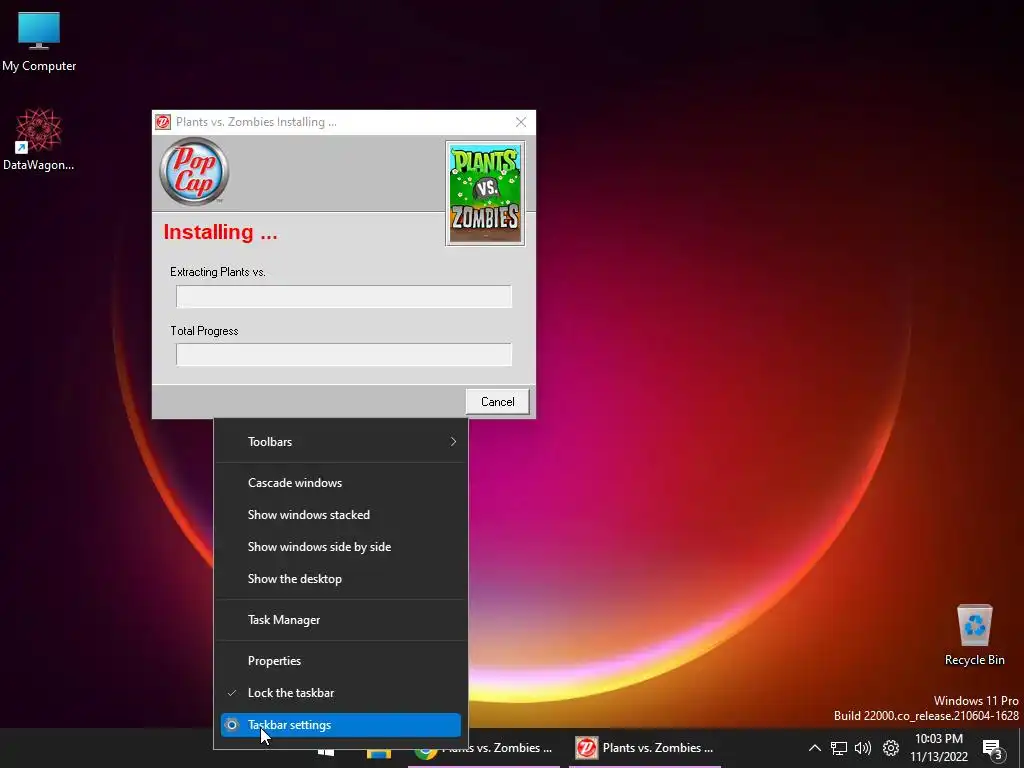Cancel the Plants vs. Zombies installation
This screenshot has width=1024, height=768.
coord(498,402)
